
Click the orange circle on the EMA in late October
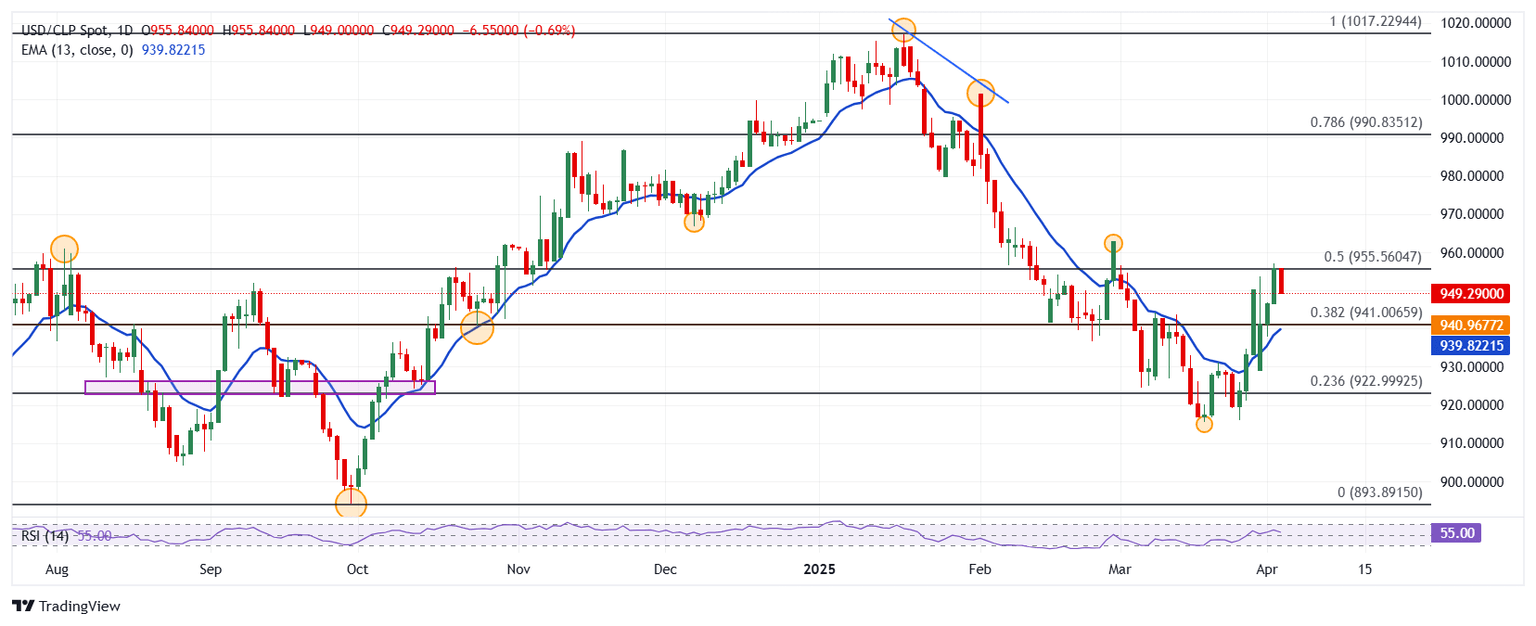coord(477,327)
